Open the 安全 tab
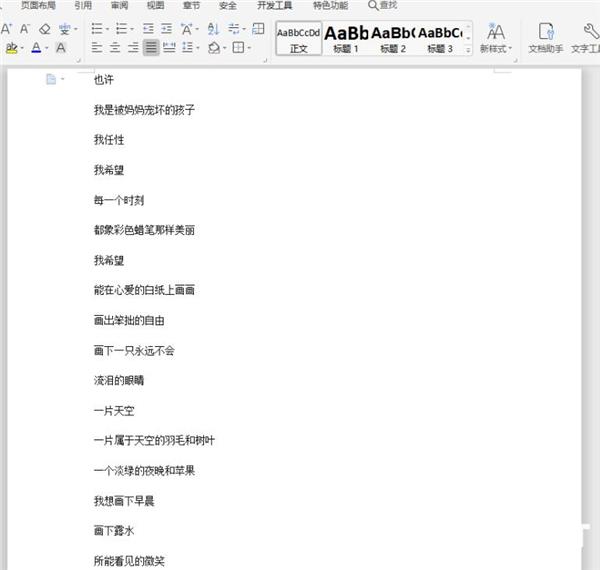 [228, 5]
